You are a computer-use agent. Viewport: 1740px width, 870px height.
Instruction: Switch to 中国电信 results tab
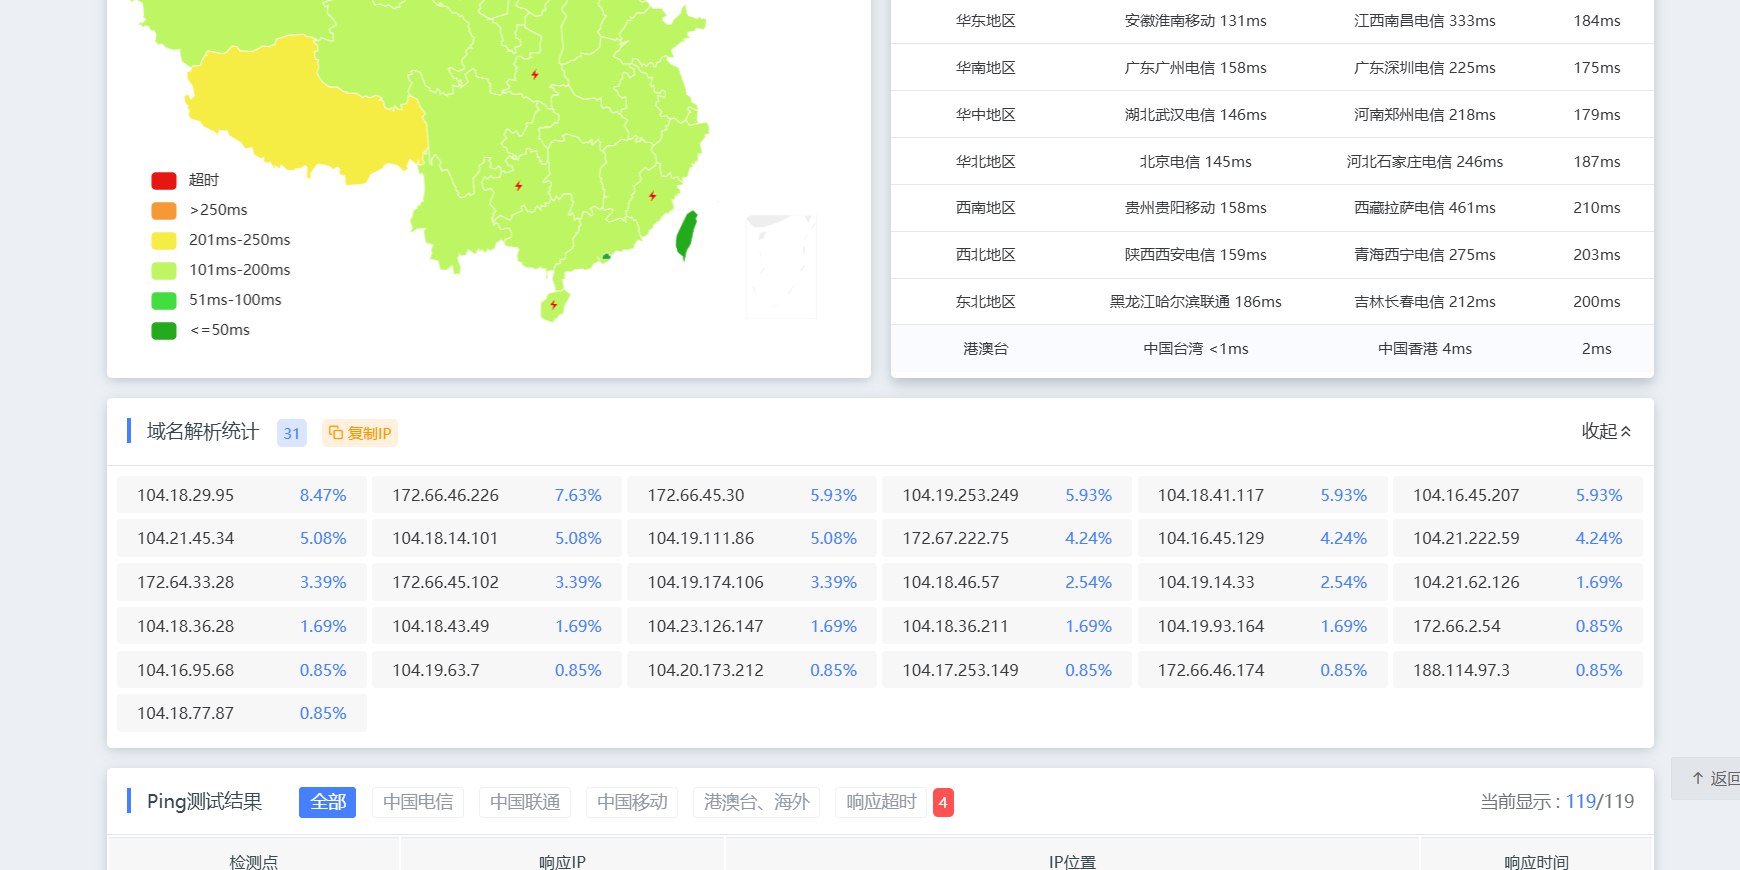click(418, 802)
